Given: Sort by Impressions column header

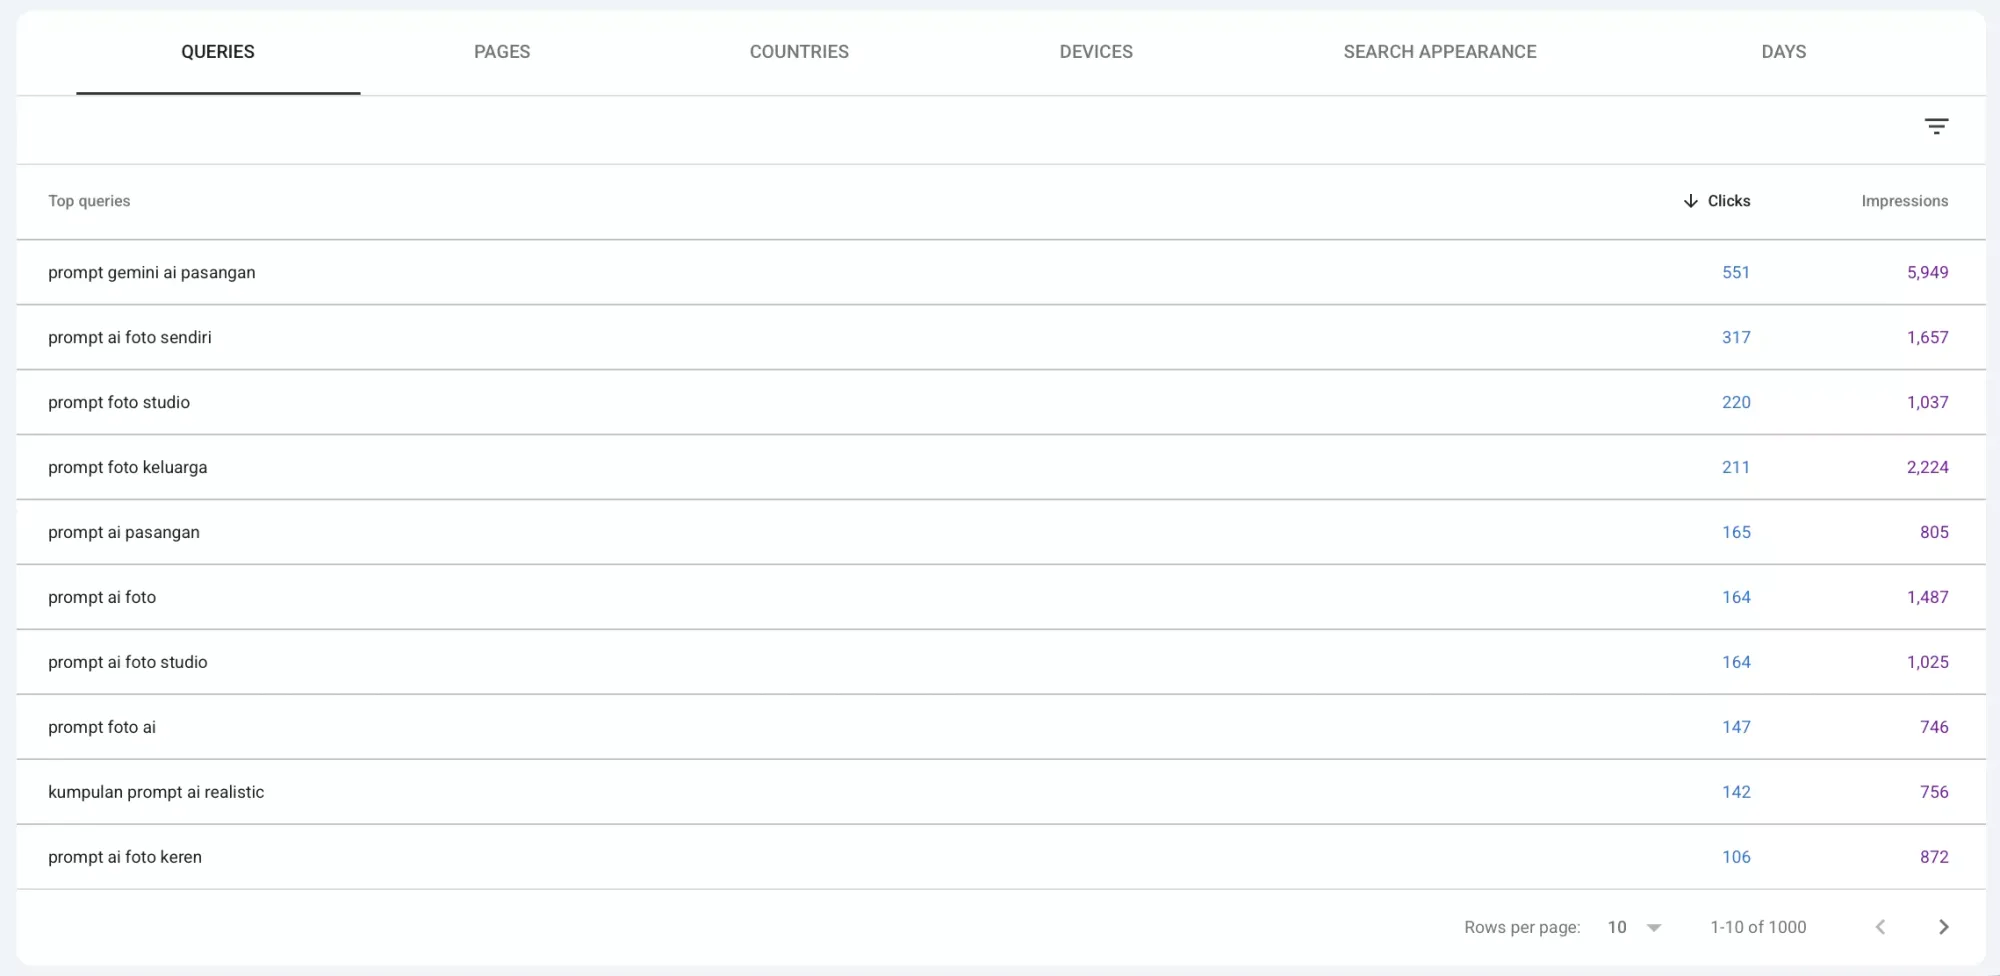Looking at the screenshot, I should [1904, 201].
